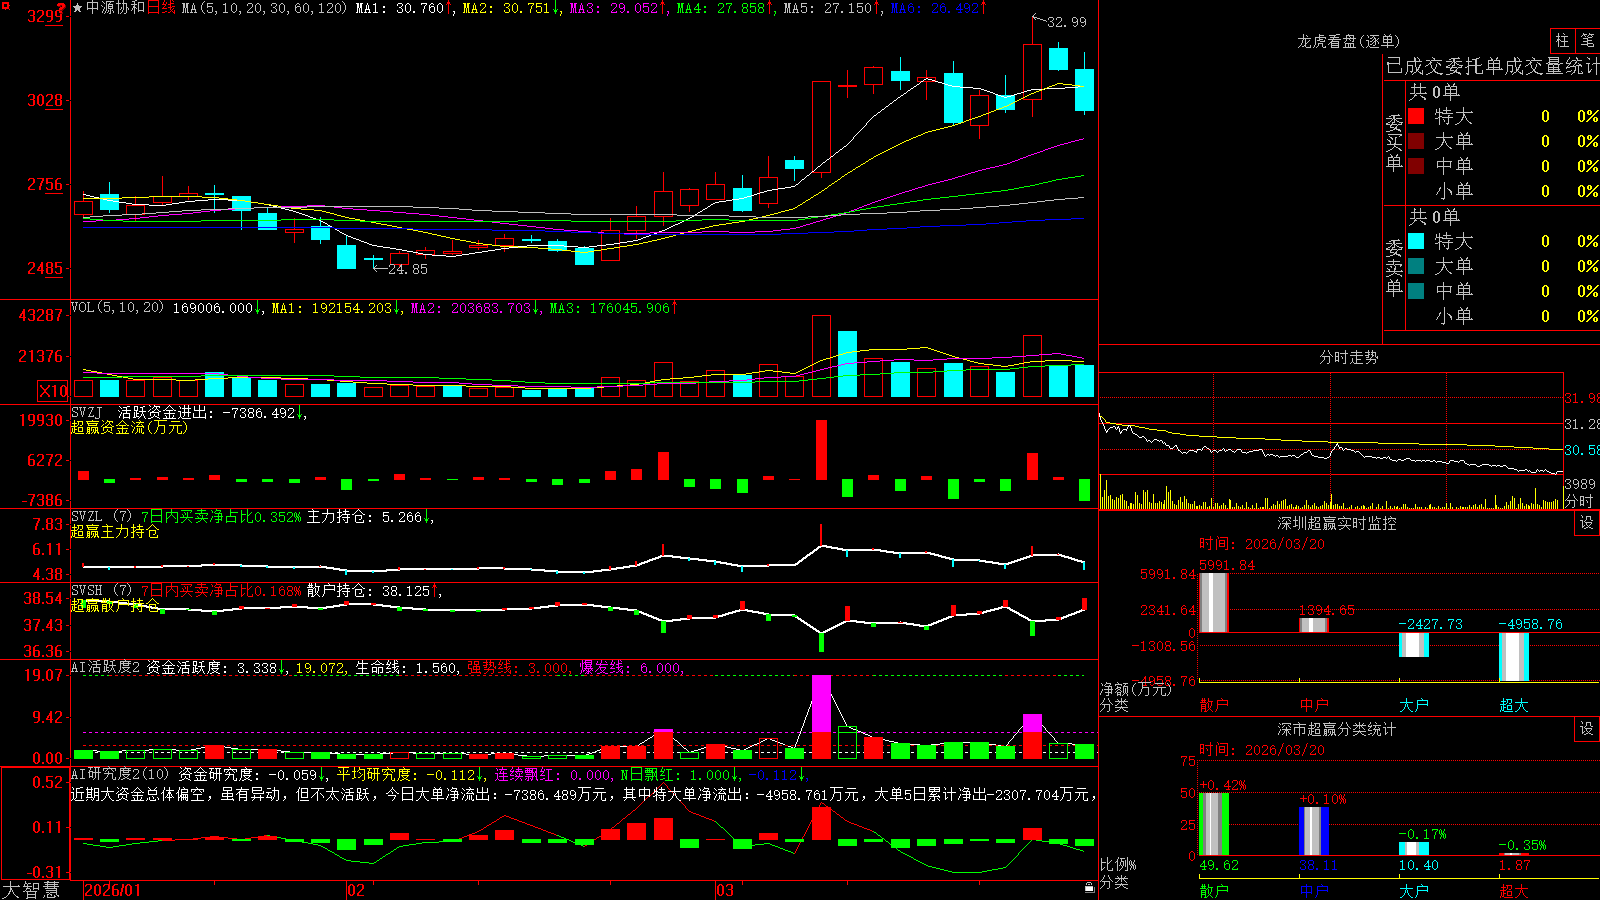
Task: Click the lock icon at the chart's bottom-right
Action: tap(1089, 887)
